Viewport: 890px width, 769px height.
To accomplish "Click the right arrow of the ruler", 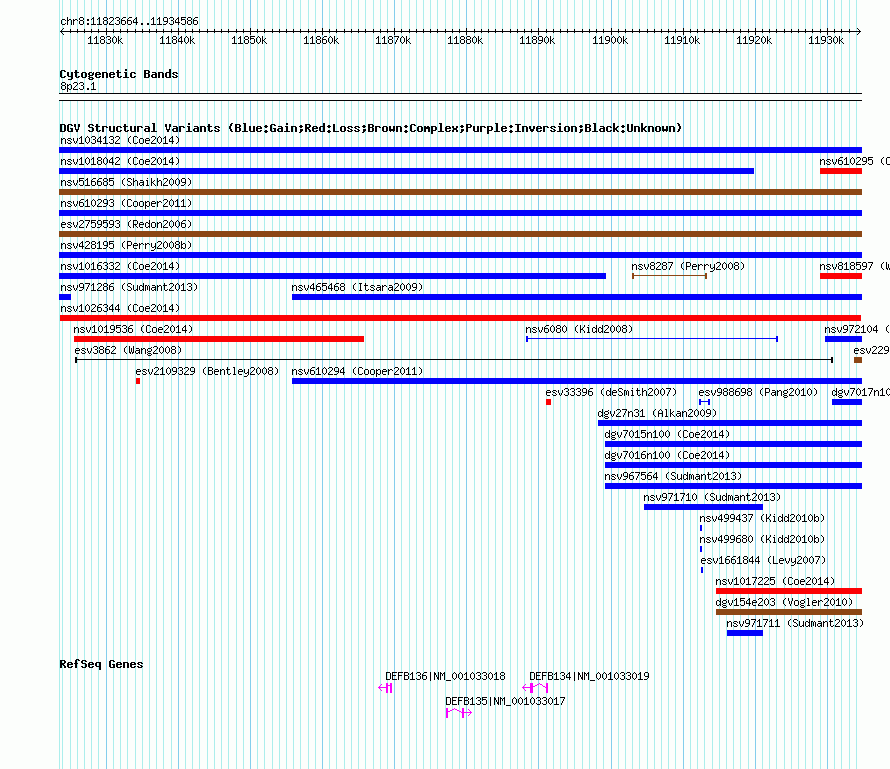I will pos(859,31).
